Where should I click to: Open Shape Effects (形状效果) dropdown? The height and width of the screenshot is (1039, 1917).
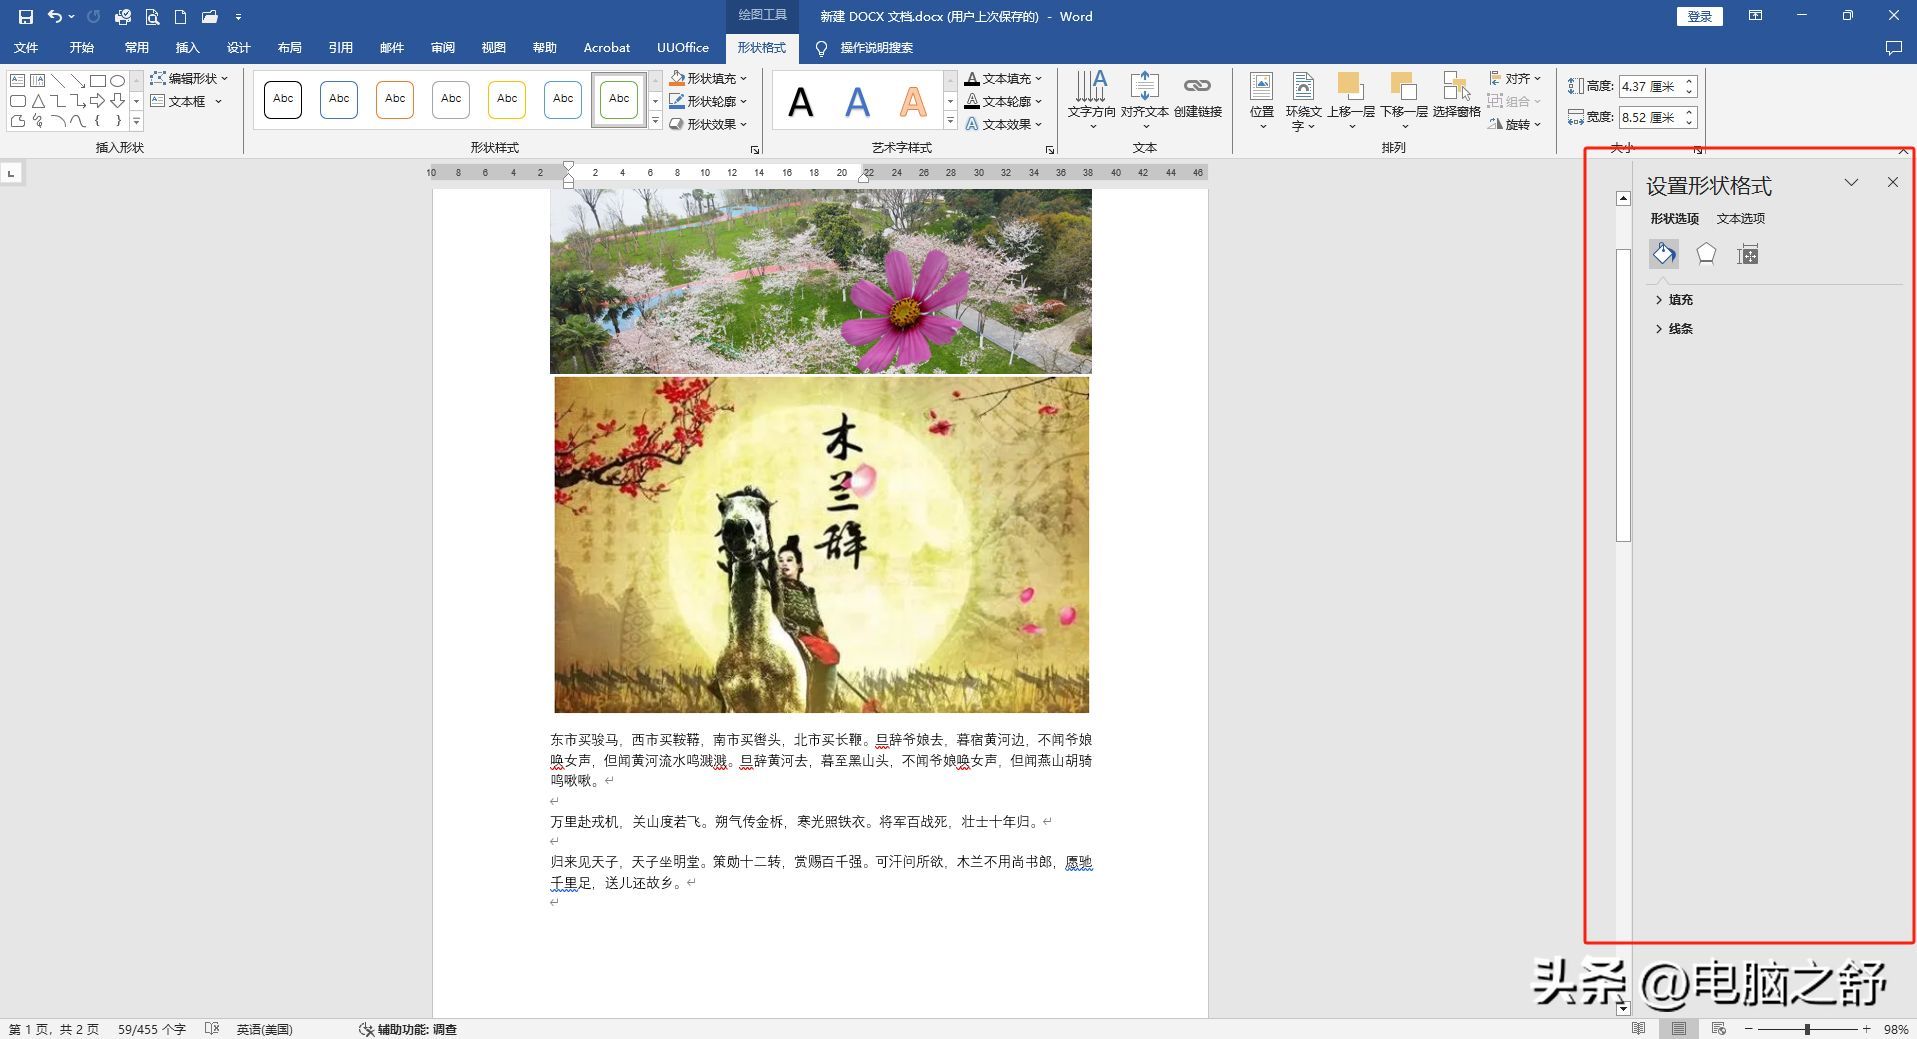click(709, 124)
